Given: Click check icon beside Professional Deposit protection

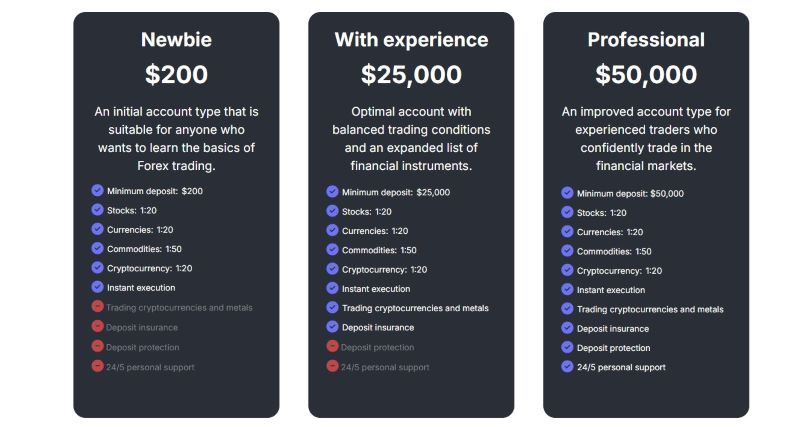Looking at the screenshot, I should point(567,347).
